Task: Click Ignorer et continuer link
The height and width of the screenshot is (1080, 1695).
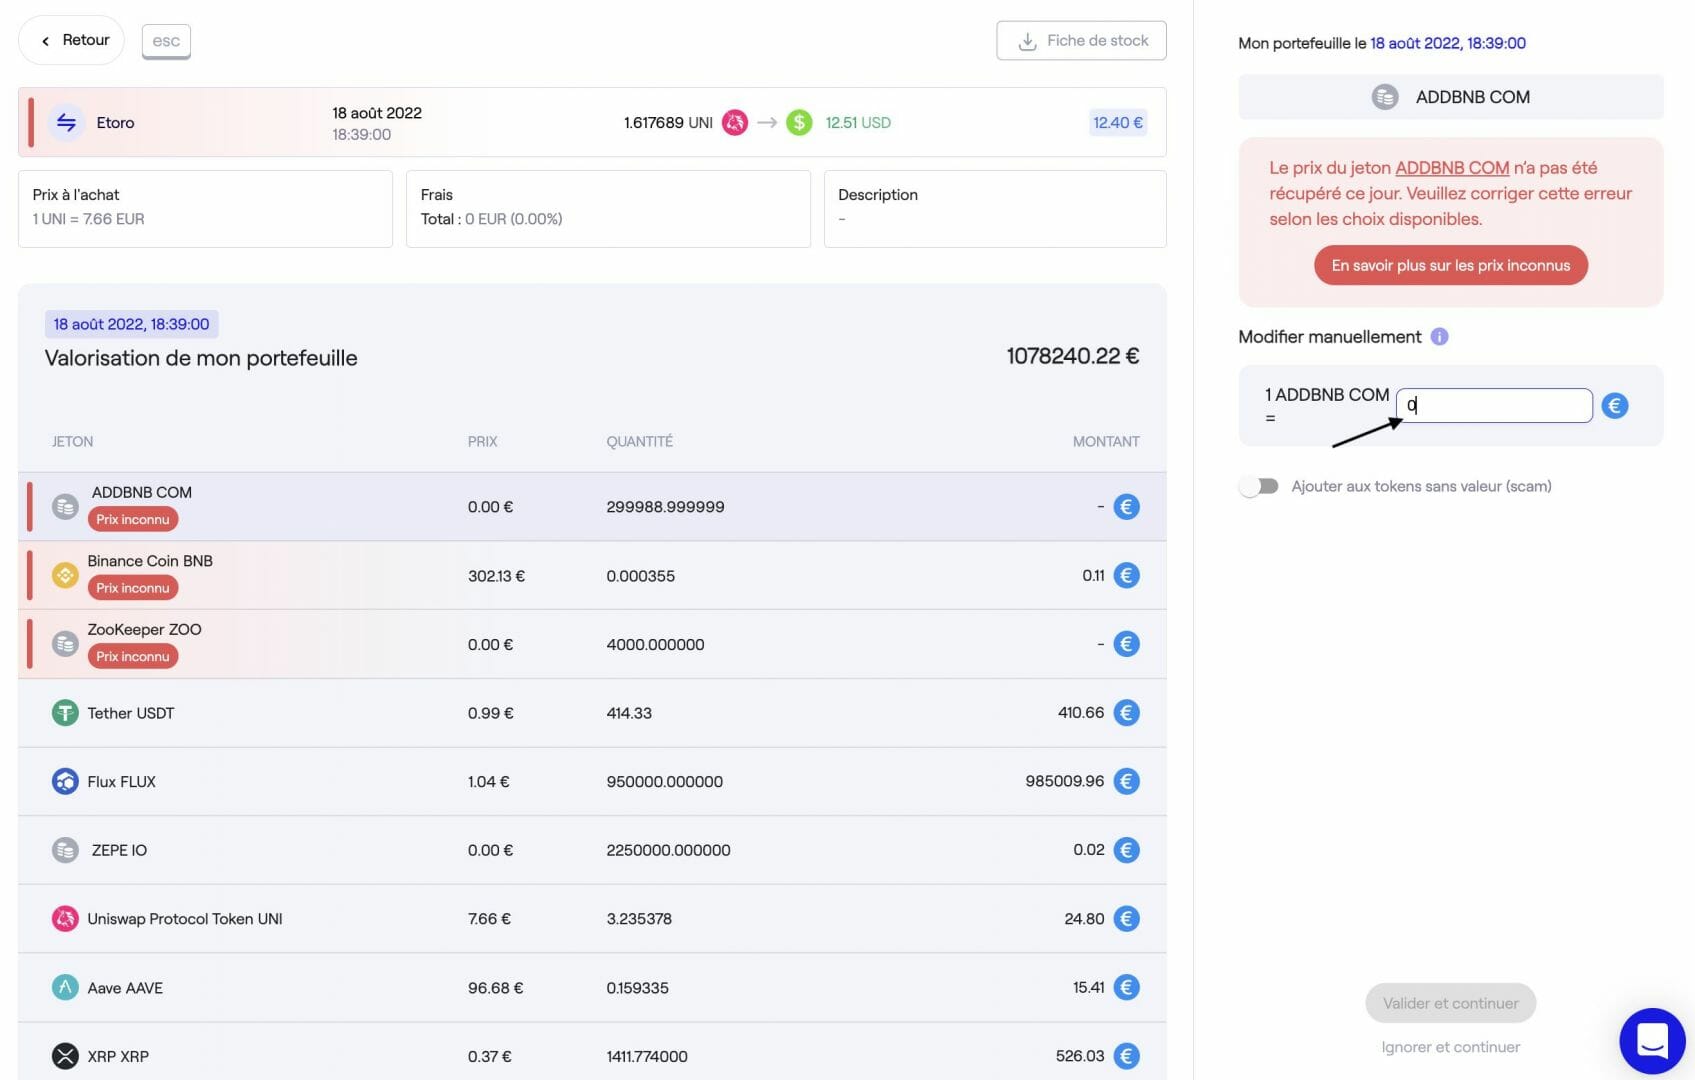Action: [x=1451, y=1047]
